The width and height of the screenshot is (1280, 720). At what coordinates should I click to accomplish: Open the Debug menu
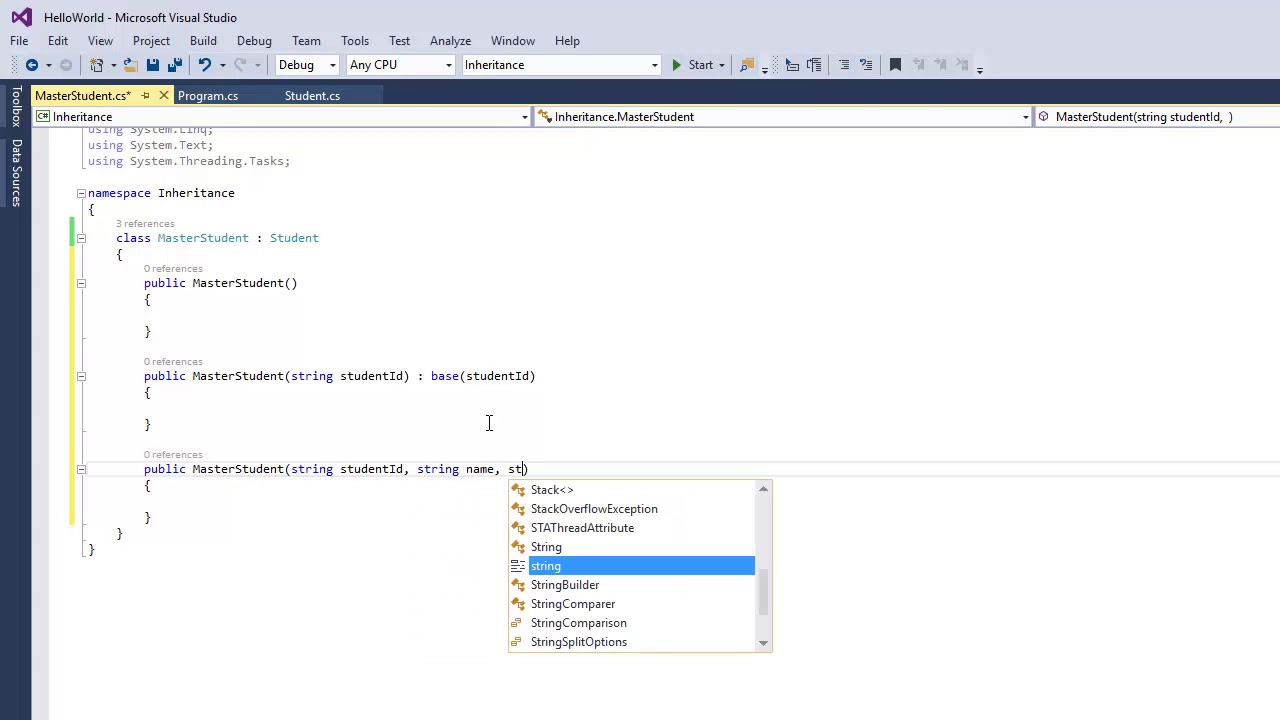point(254,41)
